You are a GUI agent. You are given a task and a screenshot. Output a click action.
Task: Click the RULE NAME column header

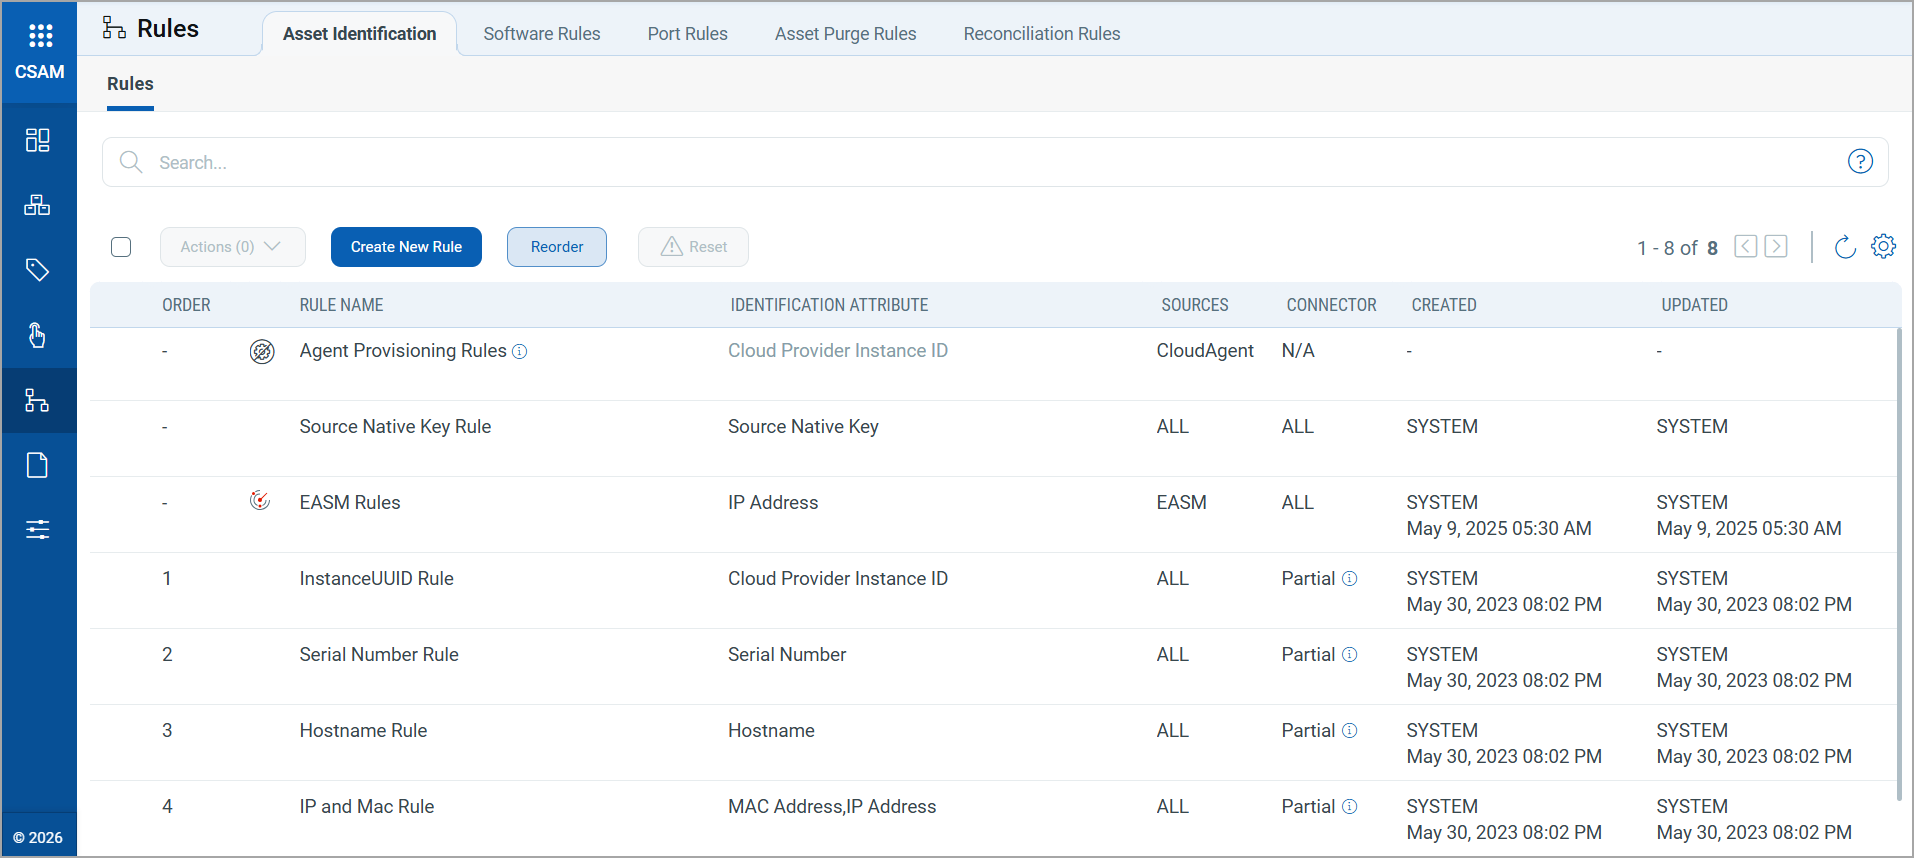341,305
